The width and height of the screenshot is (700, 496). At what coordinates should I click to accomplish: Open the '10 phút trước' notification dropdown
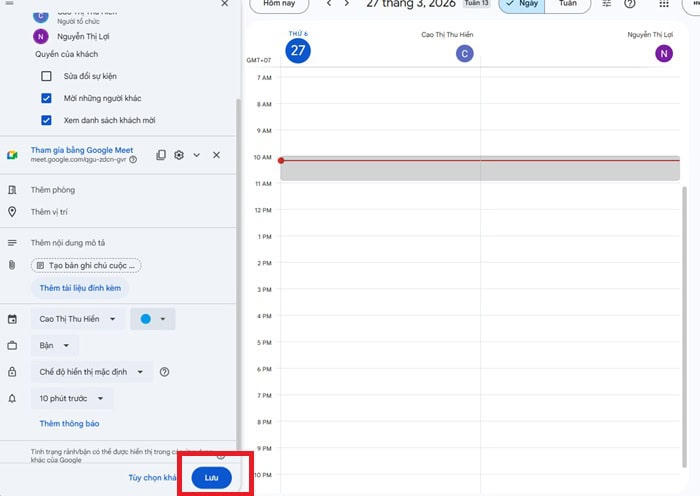[73, 398]
